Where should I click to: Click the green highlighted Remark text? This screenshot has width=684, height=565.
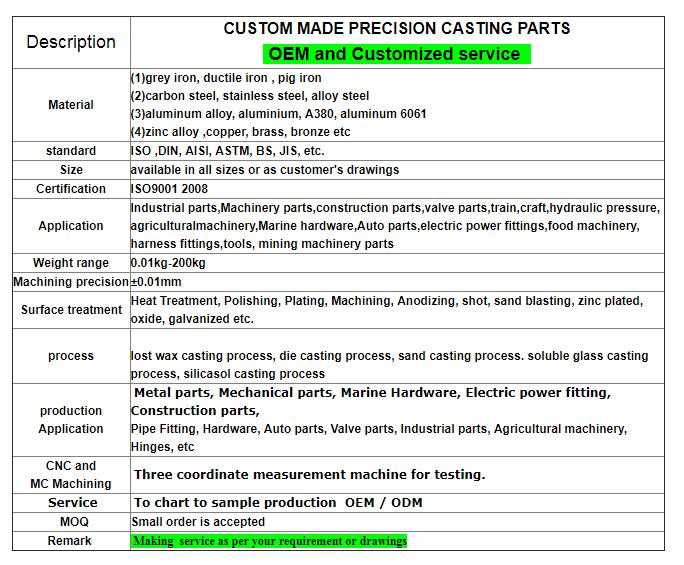[269, 541]
